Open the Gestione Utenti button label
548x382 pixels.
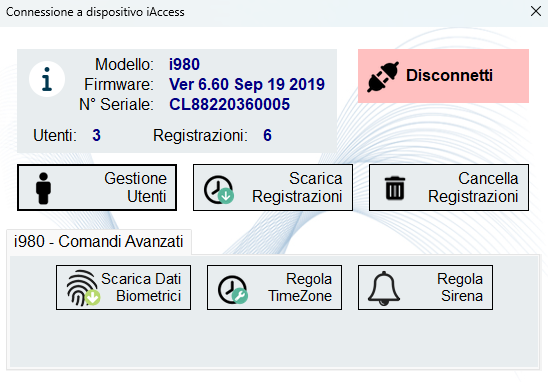tap(136, 187)
